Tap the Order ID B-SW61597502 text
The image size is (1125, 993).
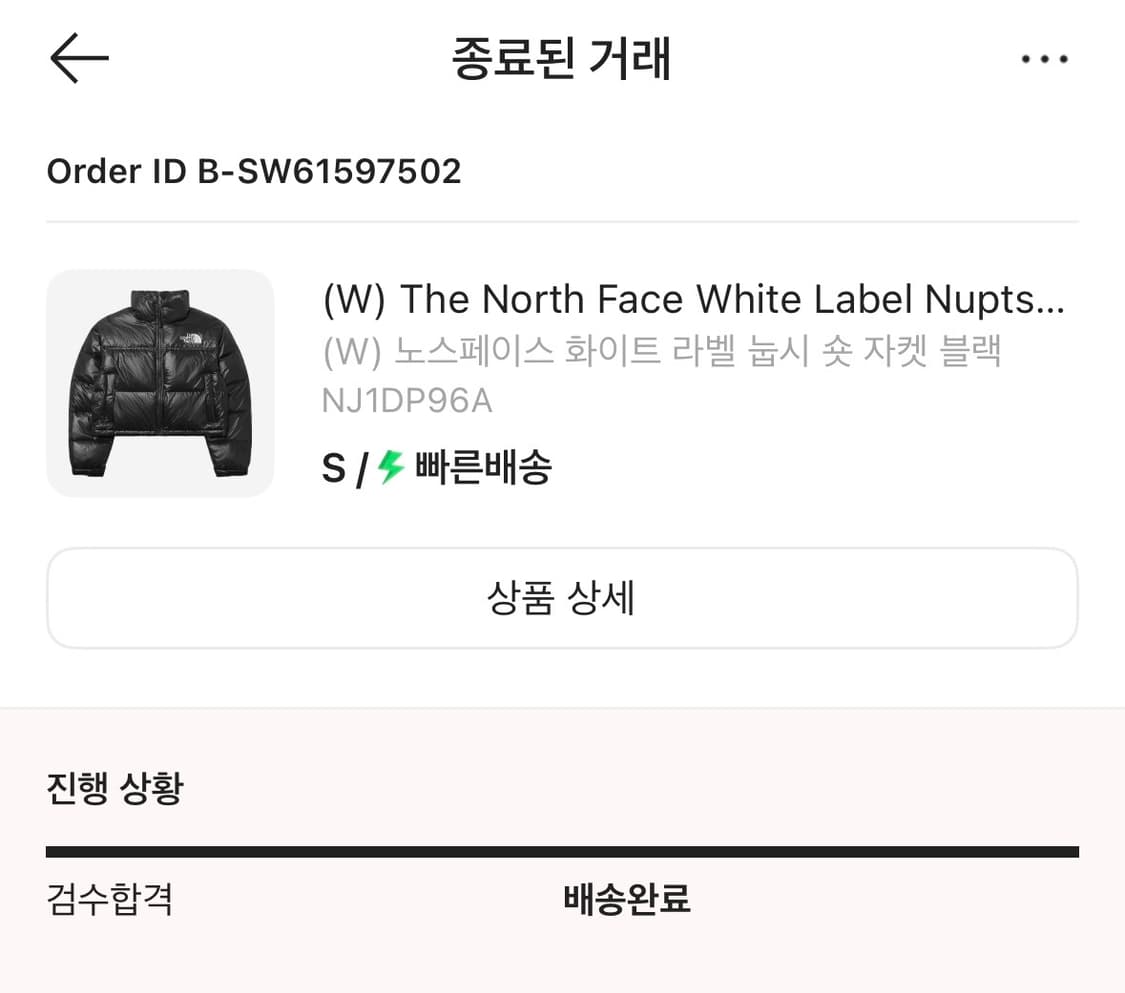click(x=254, y=171)
